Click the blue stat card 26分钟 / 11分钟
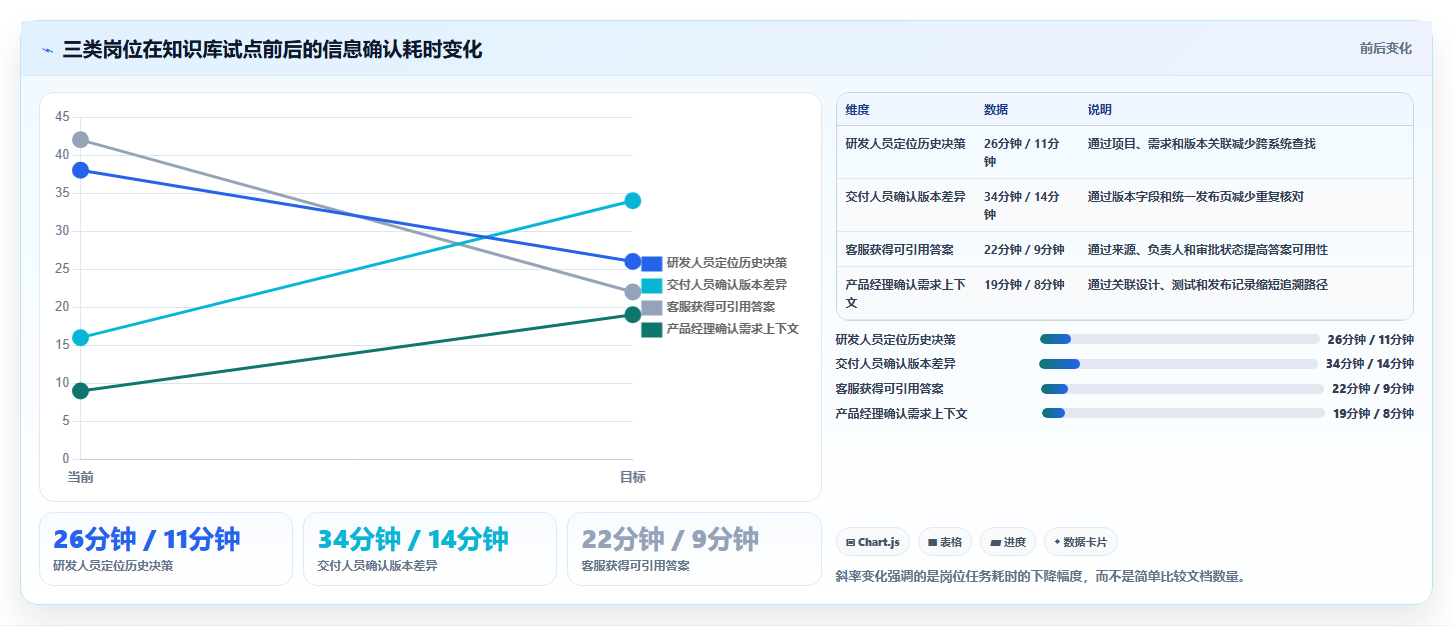This screenshot has width=1453, height=626. coord(166,549)
